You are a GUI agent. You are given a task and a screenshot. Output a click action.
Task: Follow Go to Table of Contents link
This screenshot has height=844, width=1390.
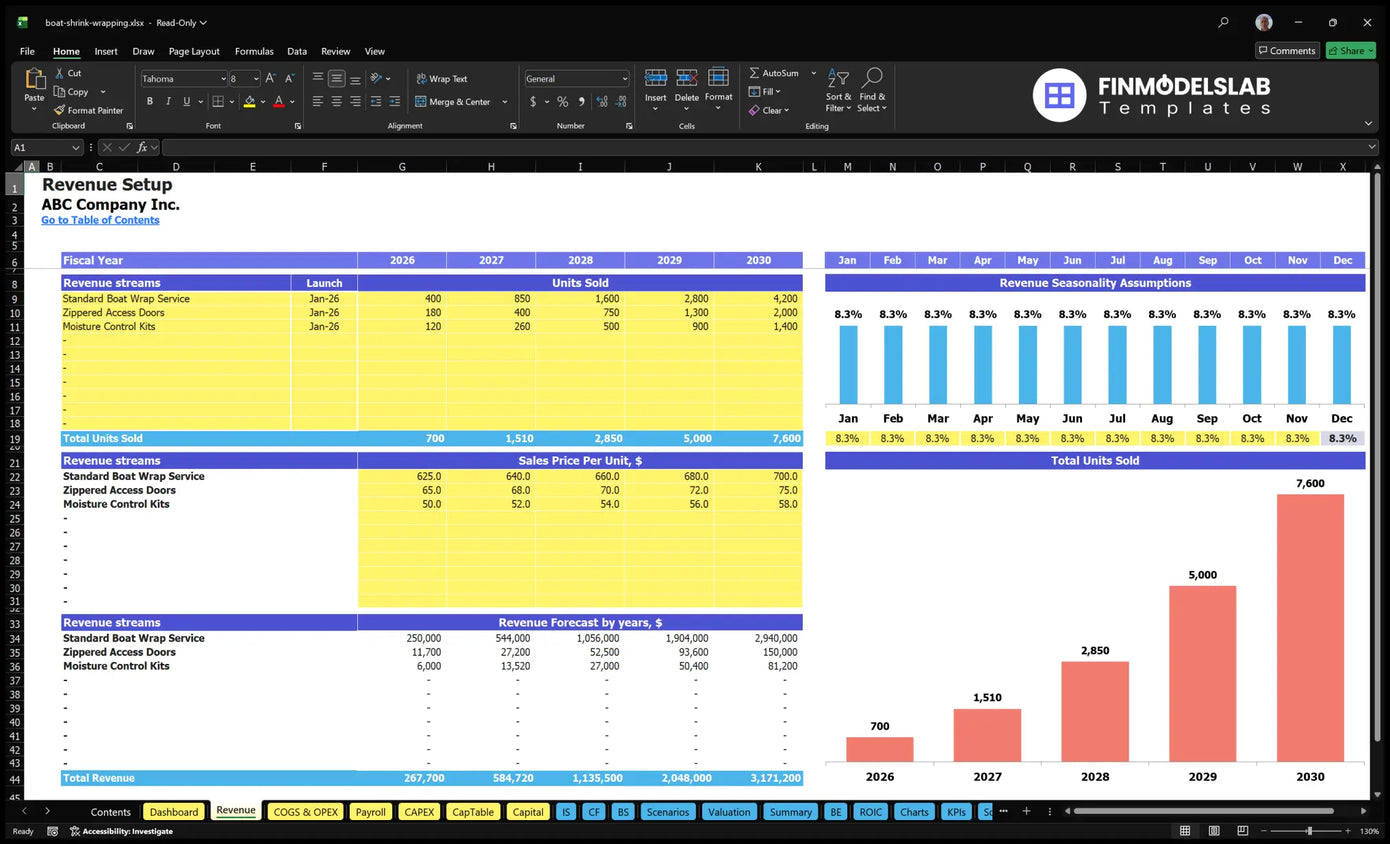pos(100,220)
